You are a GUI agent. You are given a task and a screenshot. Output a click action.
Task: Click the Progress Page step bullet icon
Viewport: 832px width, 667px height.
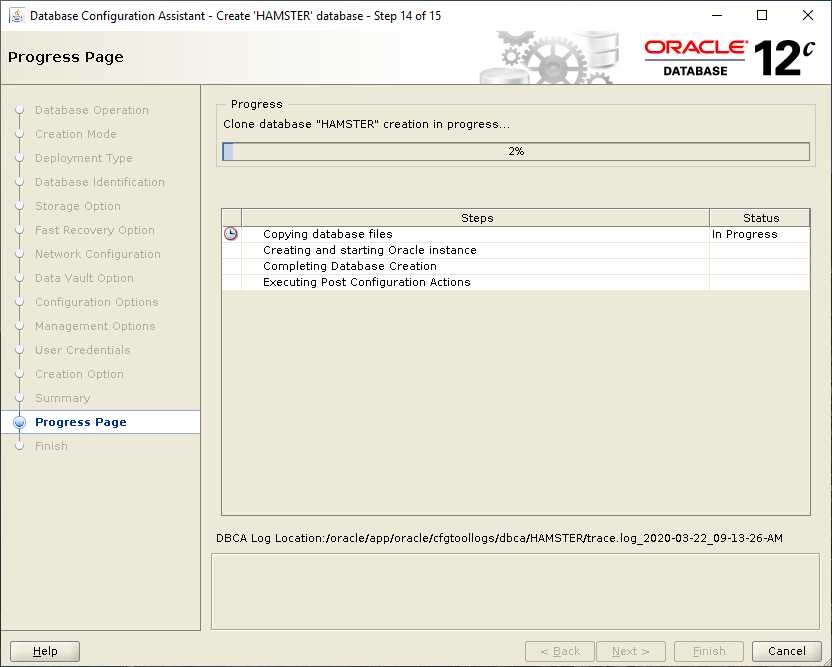coord(20,422)
